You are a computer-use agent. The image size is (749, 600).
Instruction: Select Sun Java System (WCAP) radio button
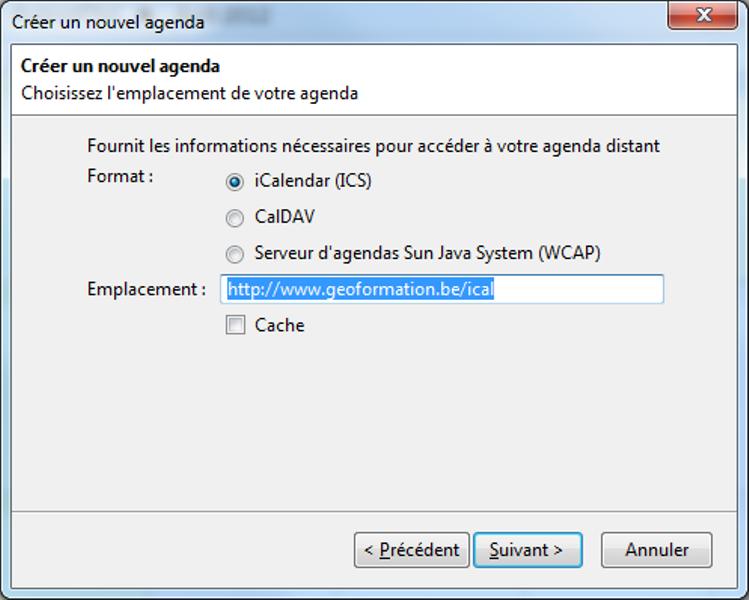click(x=235, y=254)
